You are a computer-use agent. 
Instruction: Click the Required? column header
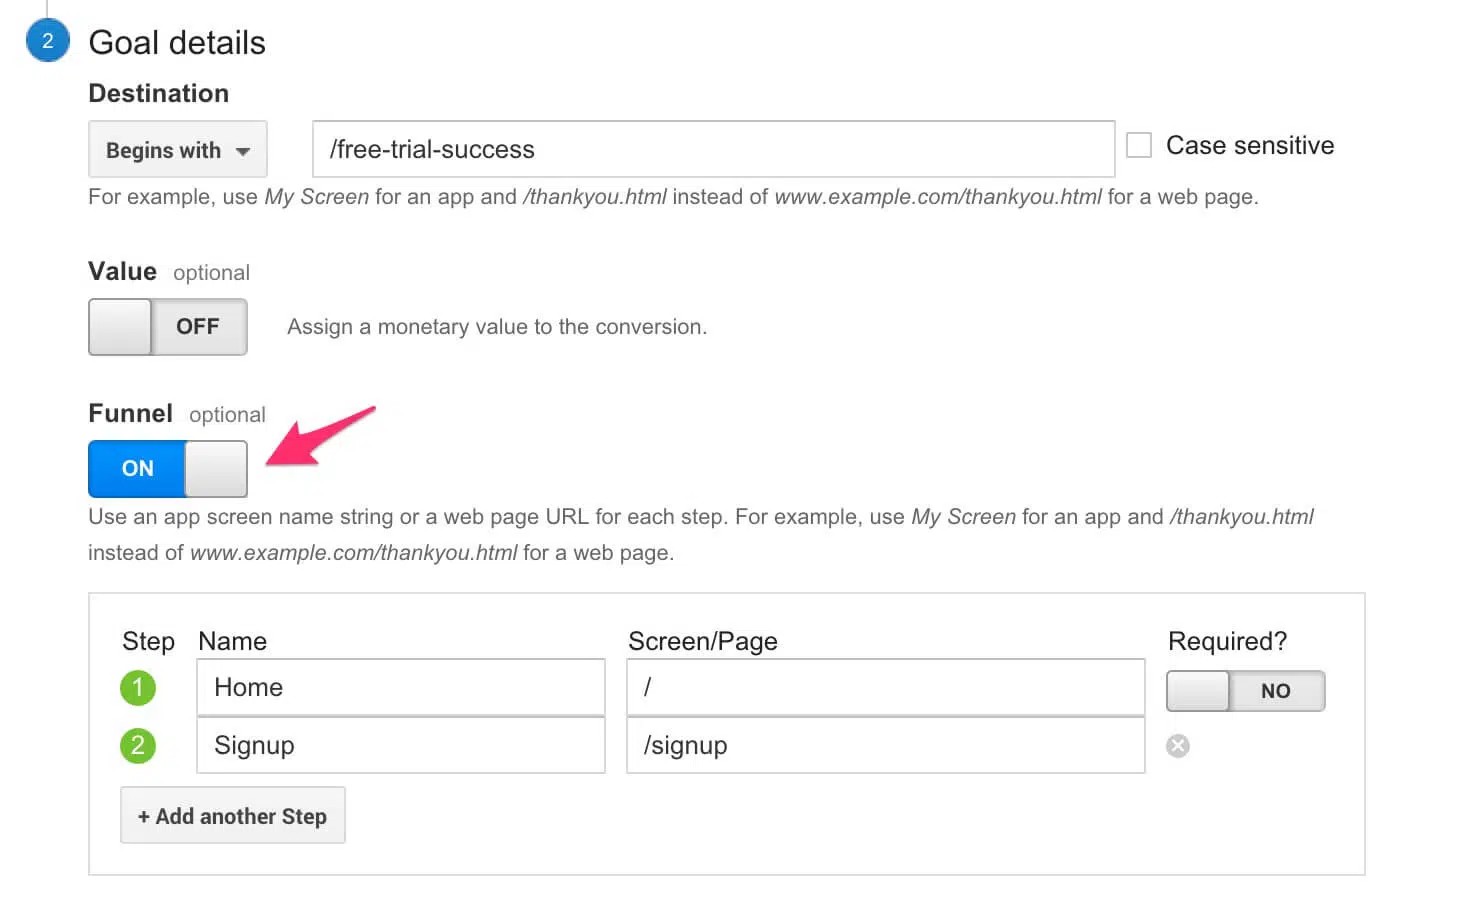coord(1227,641)
